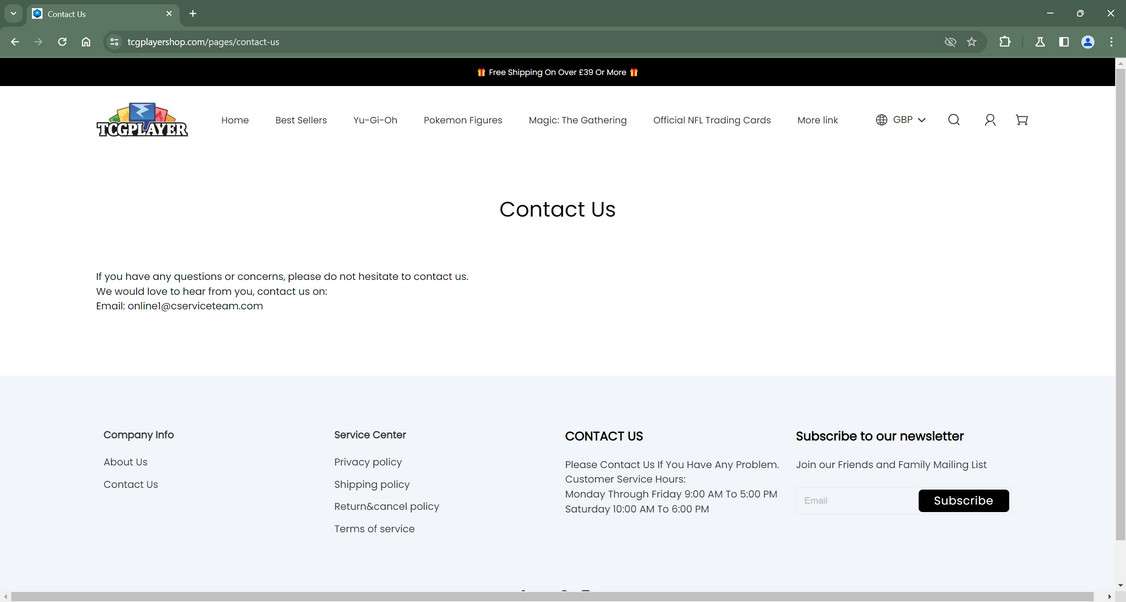The width and height of the screenshot is (1126, 602).
Task: Click 'Service Center' footer heading
Action: click(370, 435)
